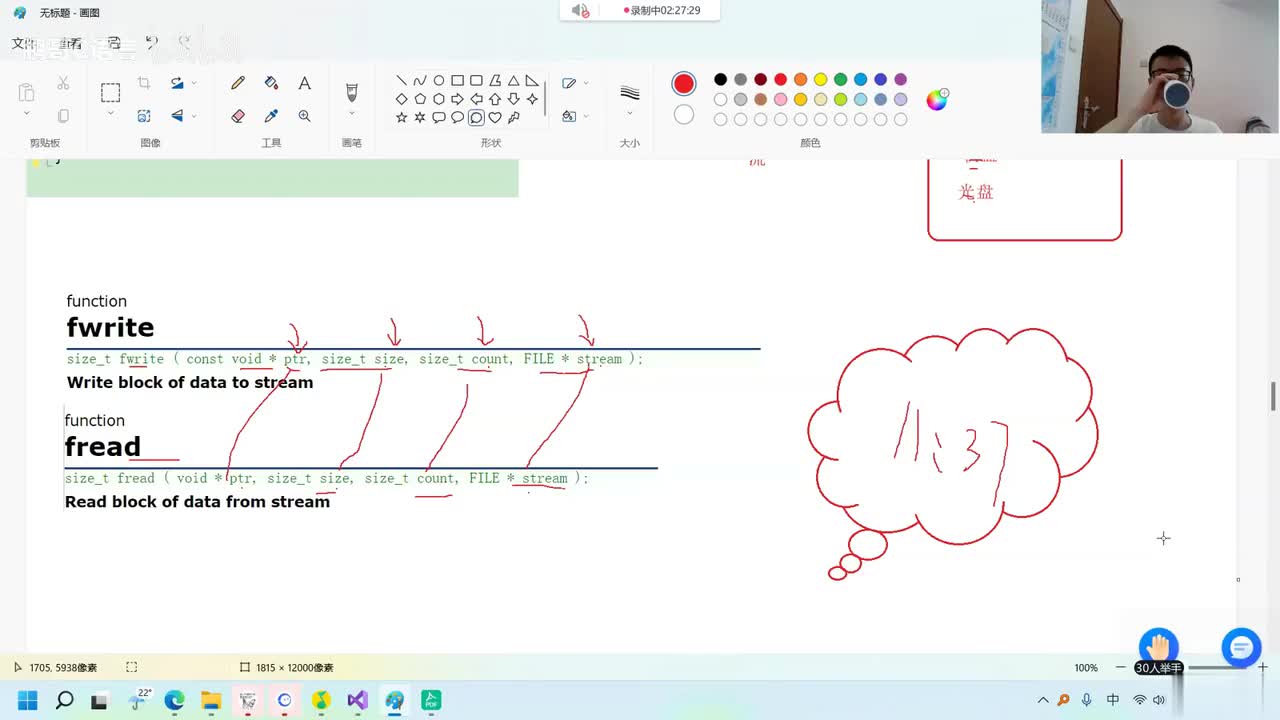1280x720 pixels.
Task: Pick the orange color swatch
Action: click(800, 79)
